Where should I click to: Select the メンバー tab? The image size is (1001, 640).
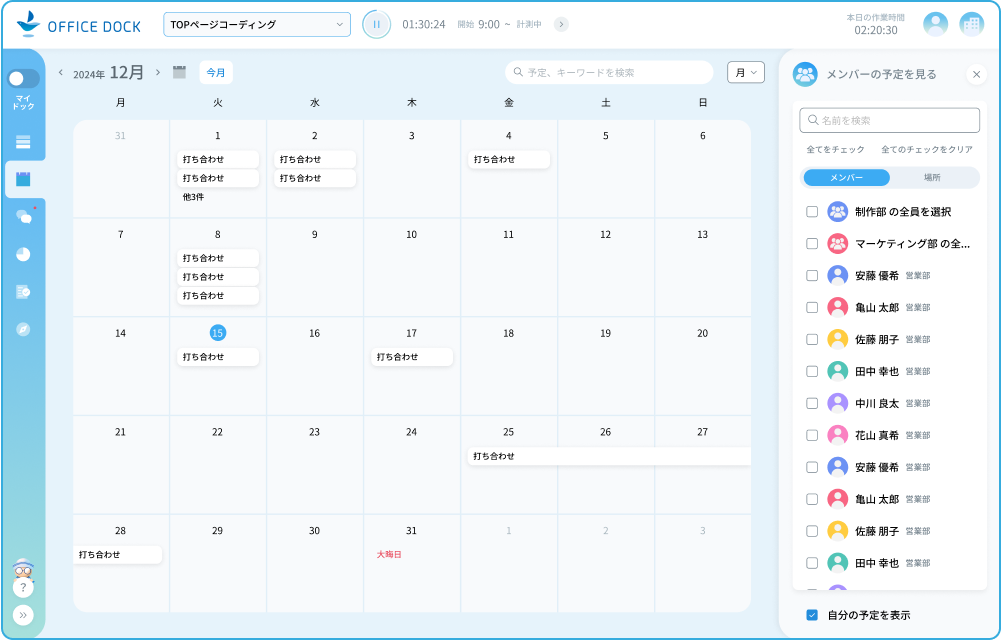[846, 177]
